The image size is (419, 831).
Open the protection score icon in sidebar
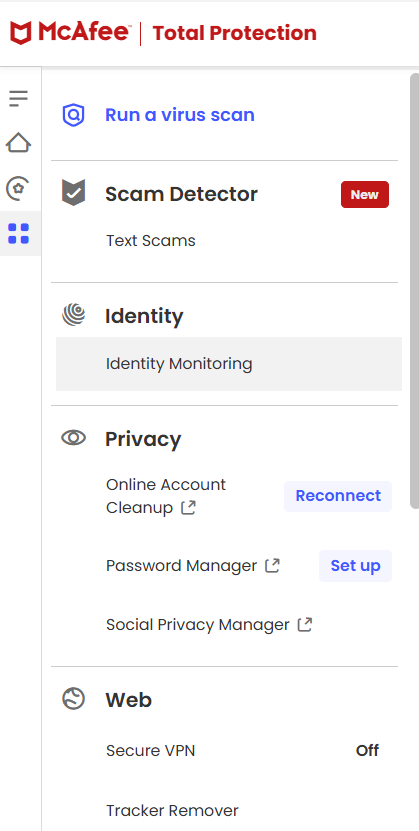click(19, 189)
